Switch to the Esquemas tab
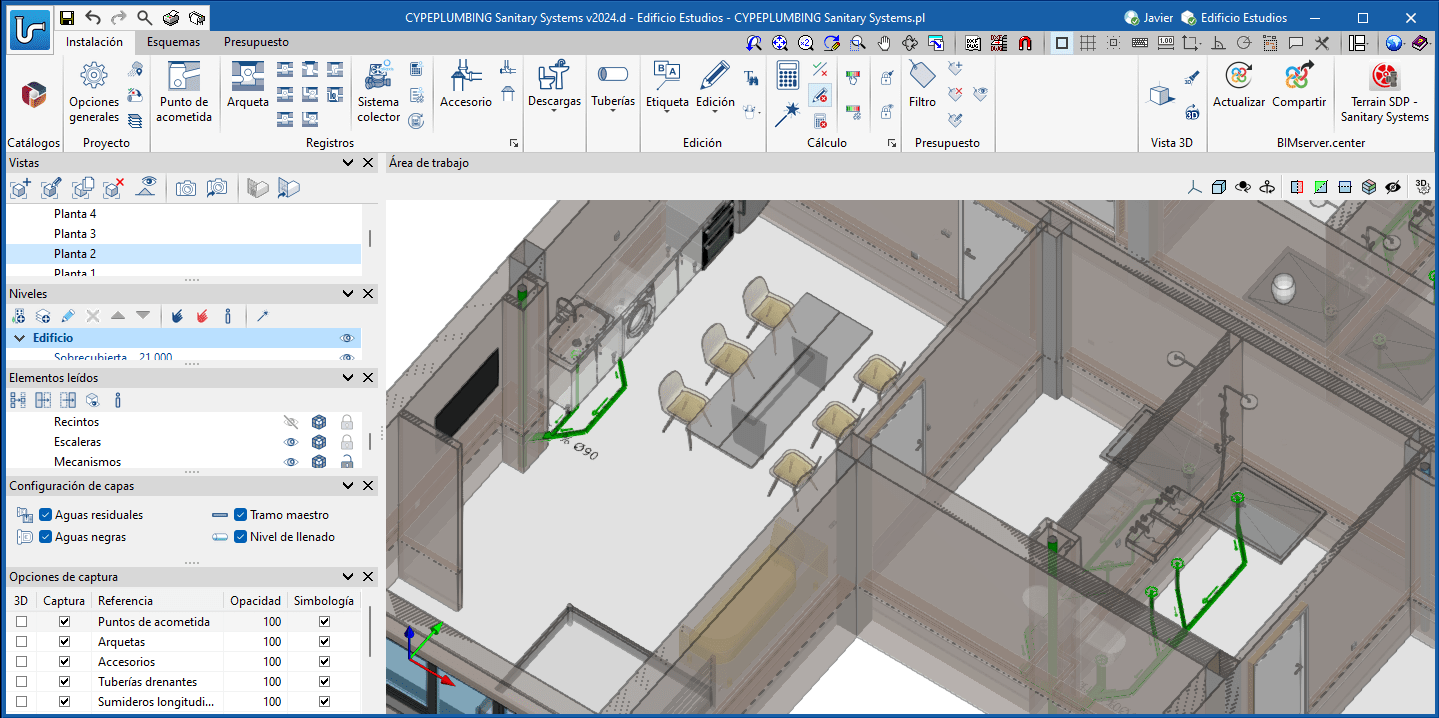 point(173,42)
